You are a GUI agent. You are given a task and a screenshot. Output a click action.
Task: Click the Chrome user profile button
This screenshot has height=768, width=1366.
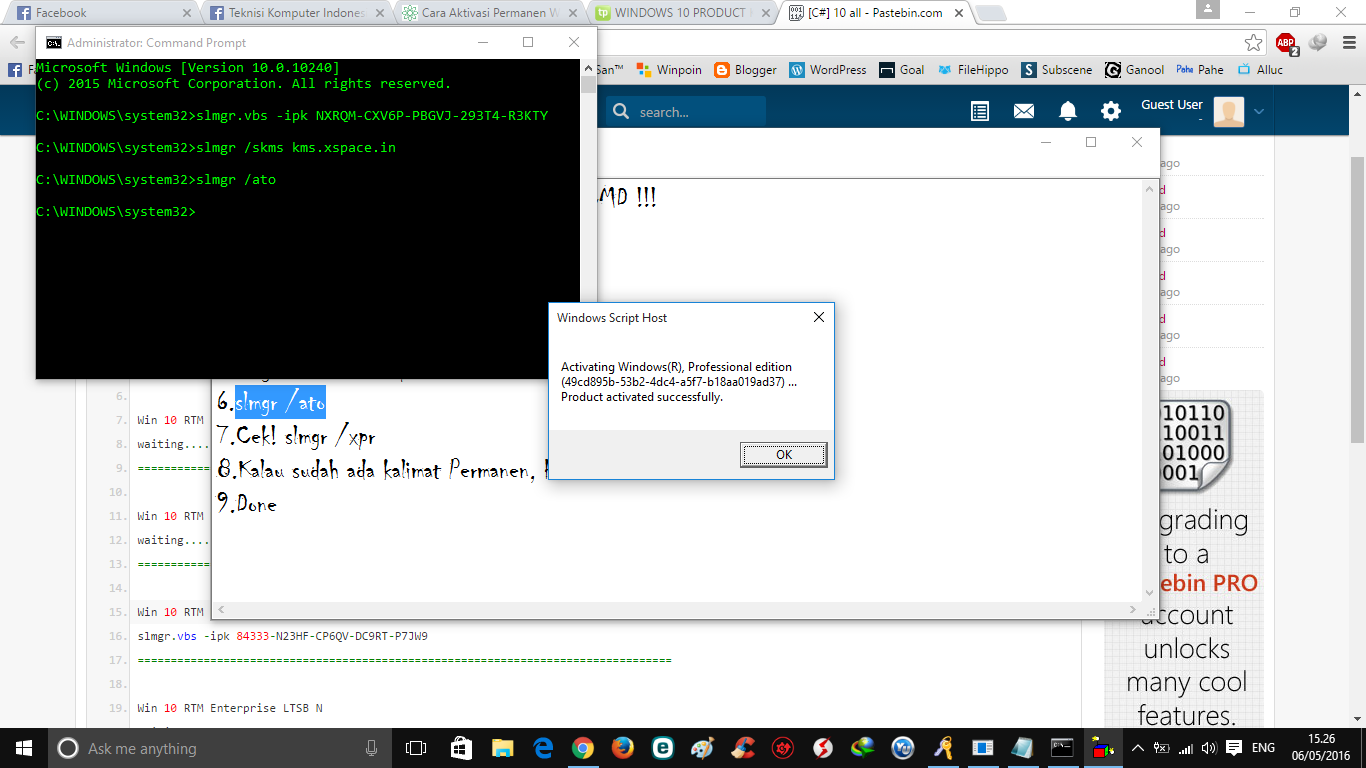point(1207,10)
